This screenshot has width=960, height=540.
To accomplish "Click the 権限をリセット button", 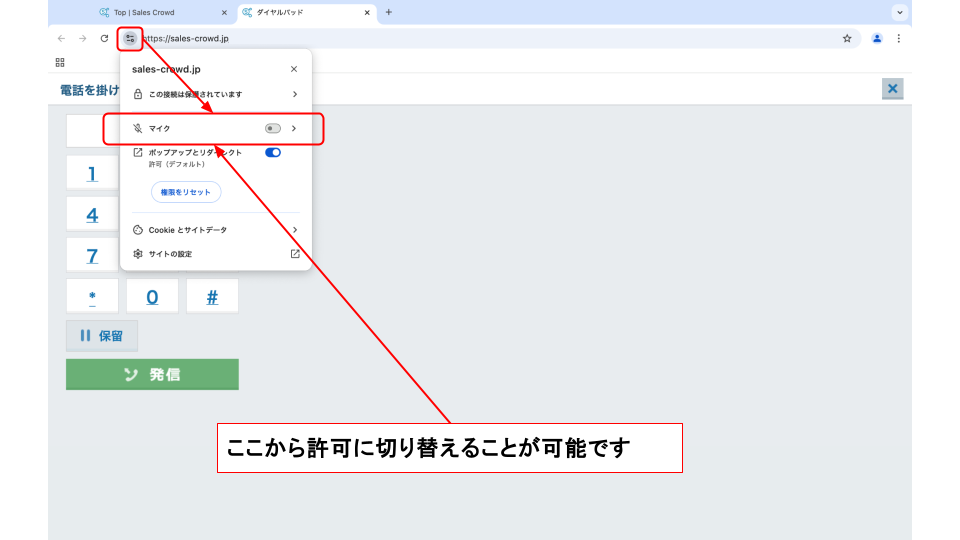I will pyautogui.click(x=186, y=192).
